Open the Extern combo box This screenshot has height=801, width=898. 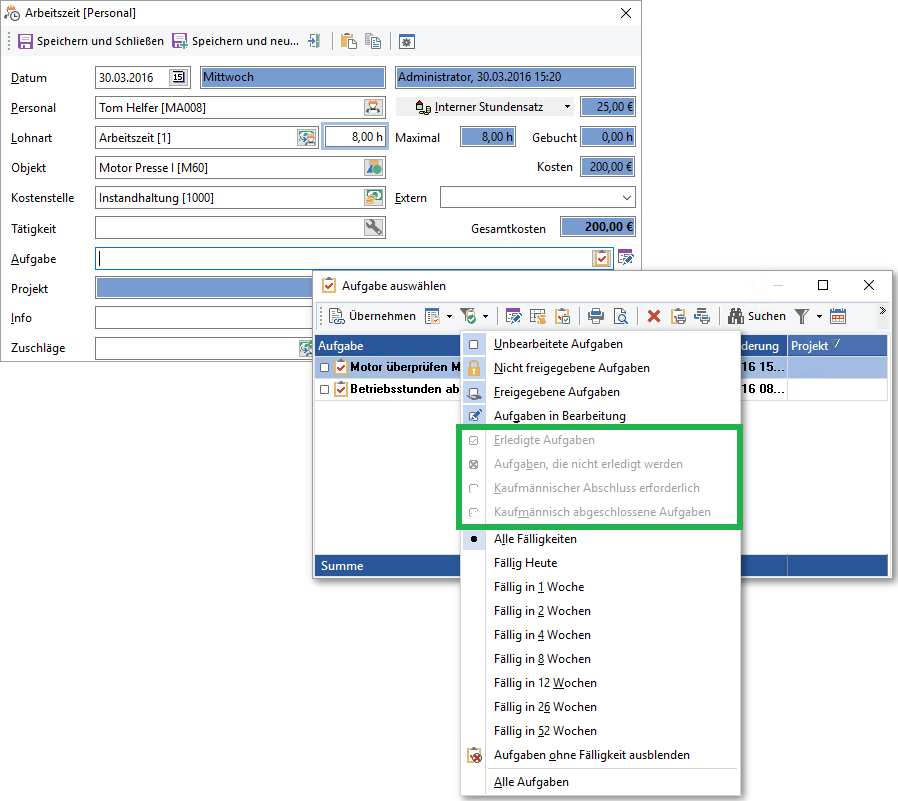point(537,198)
